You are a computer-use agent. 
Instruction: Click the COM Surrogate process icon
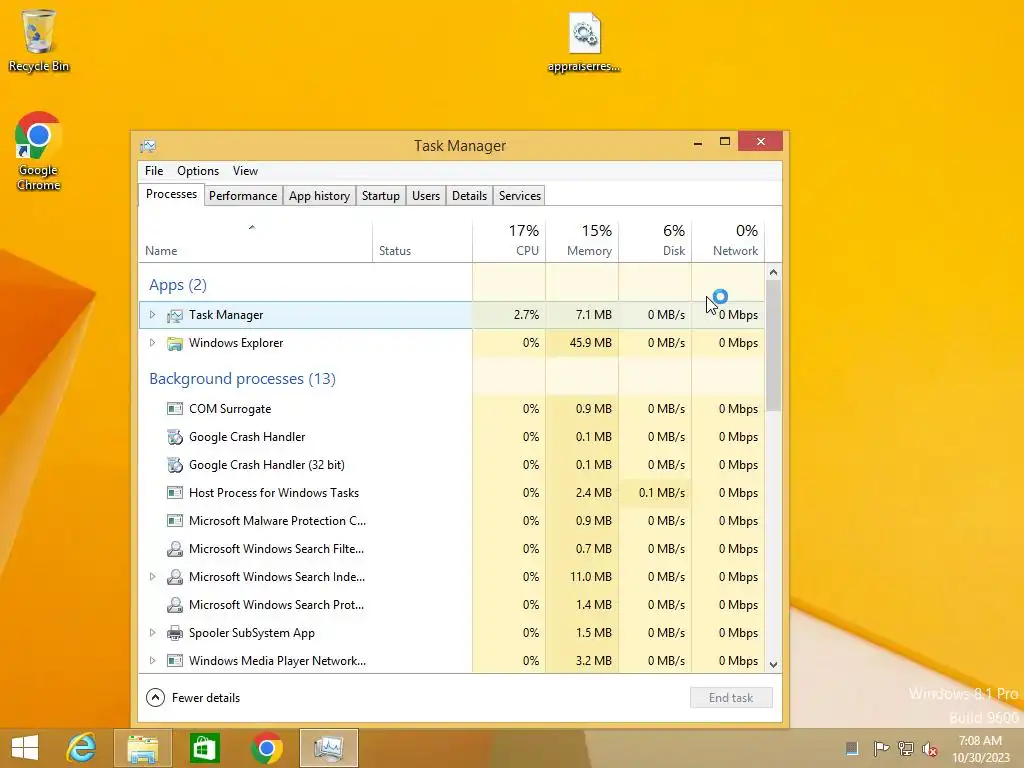point(174,409)
